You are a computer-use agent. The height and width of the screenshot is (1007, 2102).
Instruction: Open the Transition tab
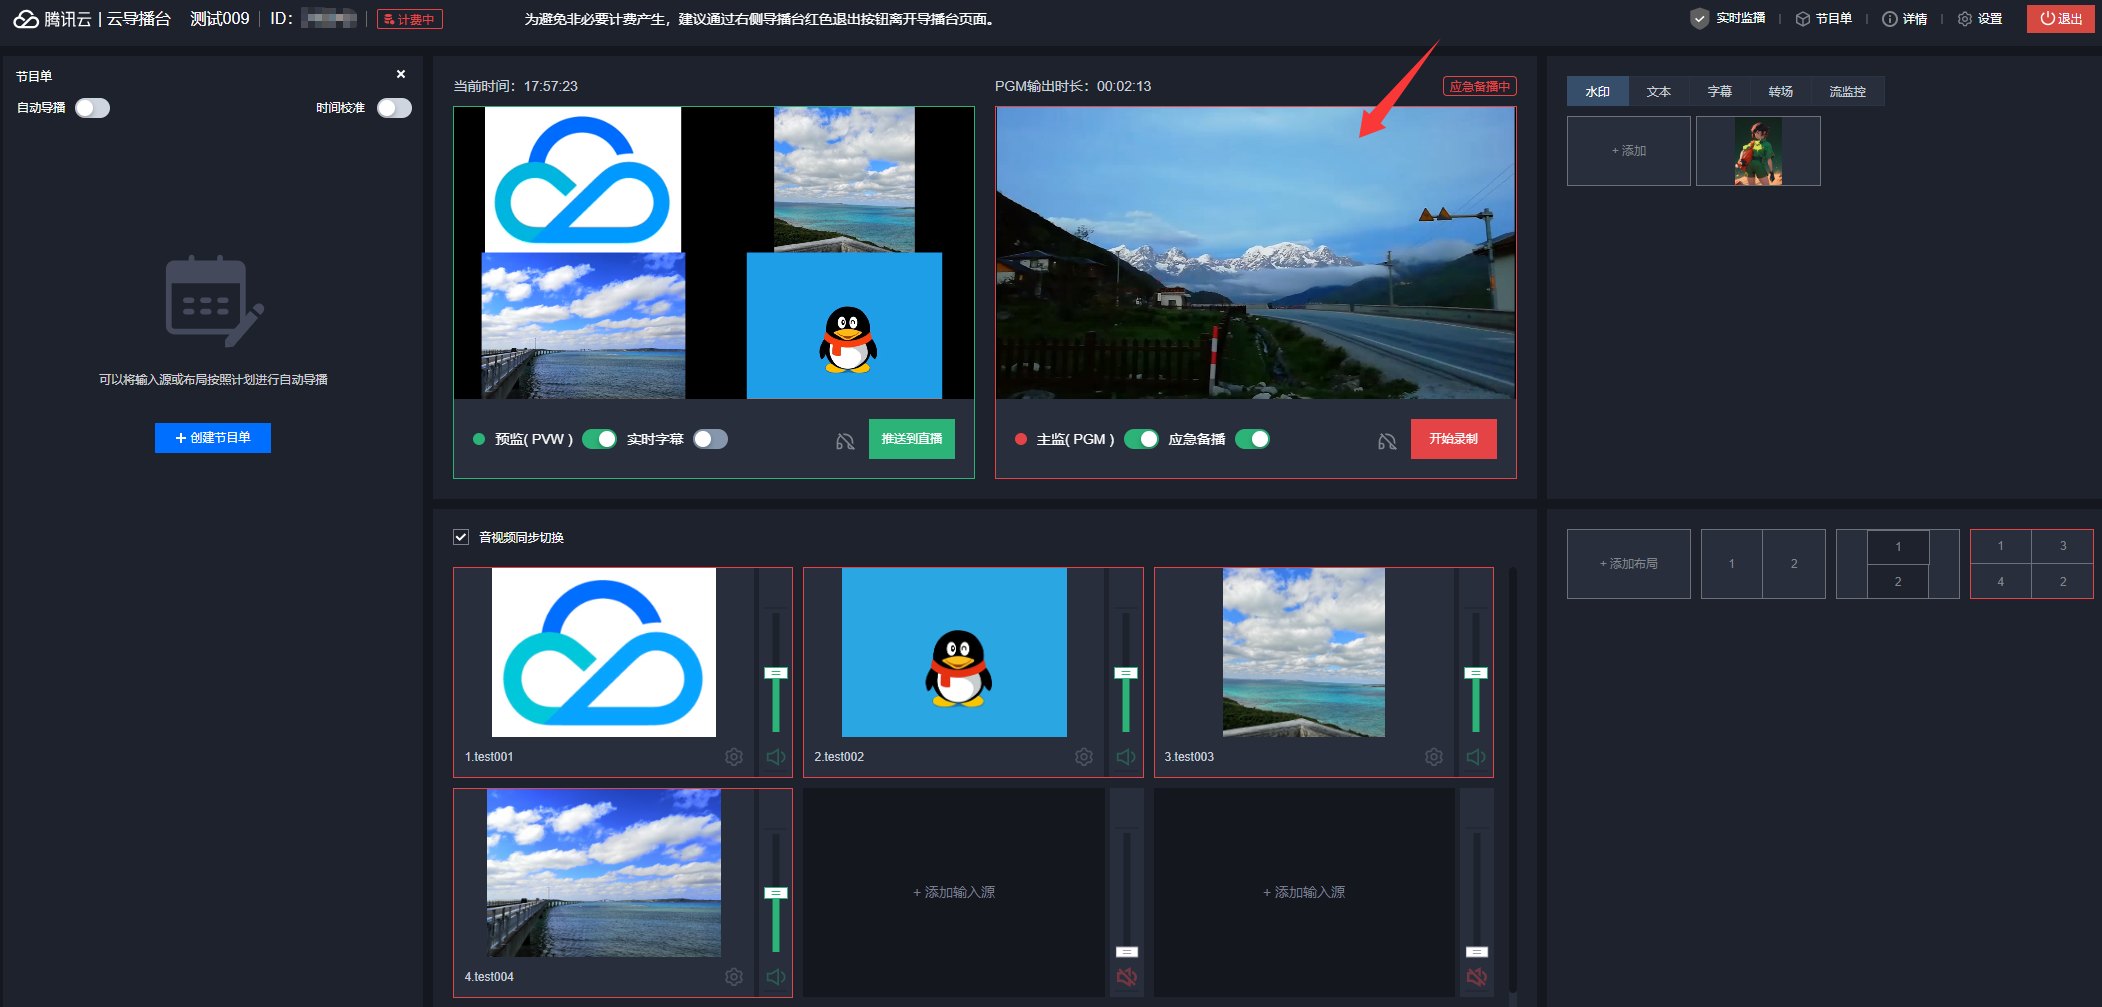(1780, 91)
